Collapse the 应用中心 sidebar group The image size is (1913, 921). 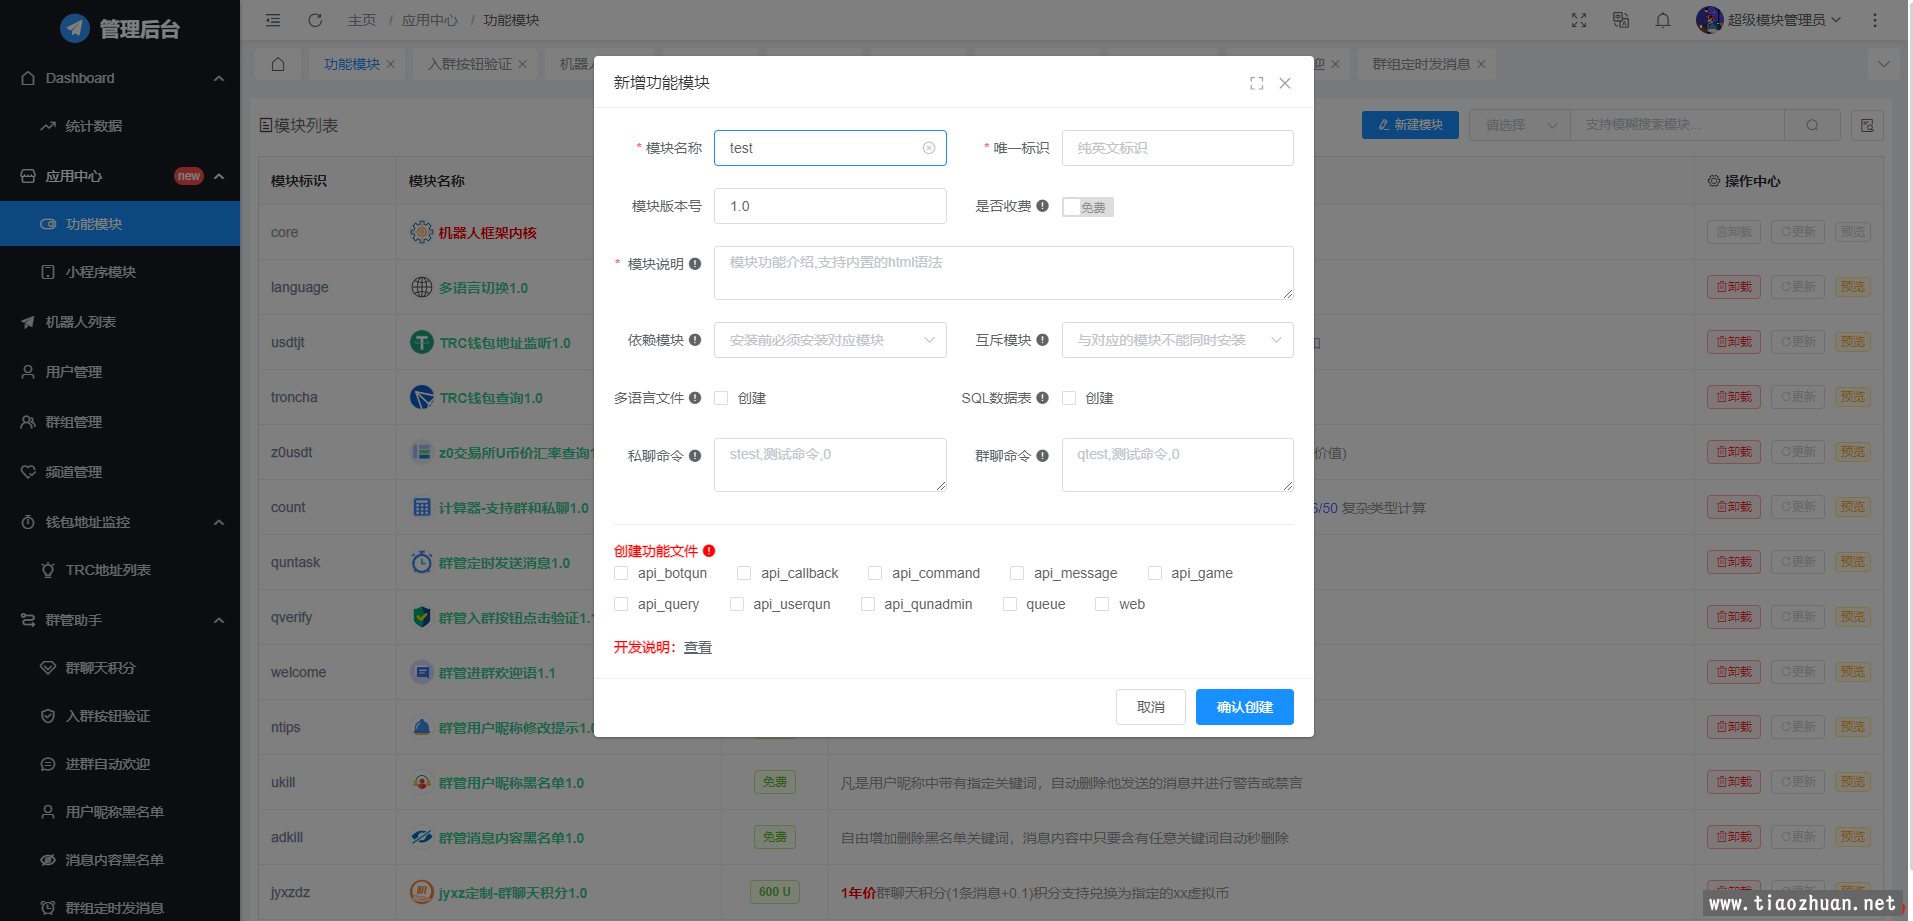[219, 176]
